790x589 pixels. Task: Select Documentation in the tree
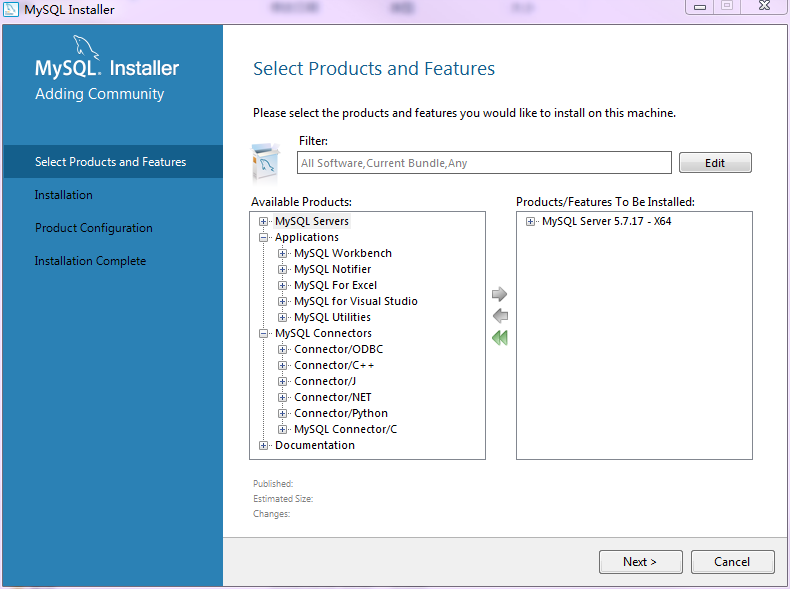(x=315, y=445)
